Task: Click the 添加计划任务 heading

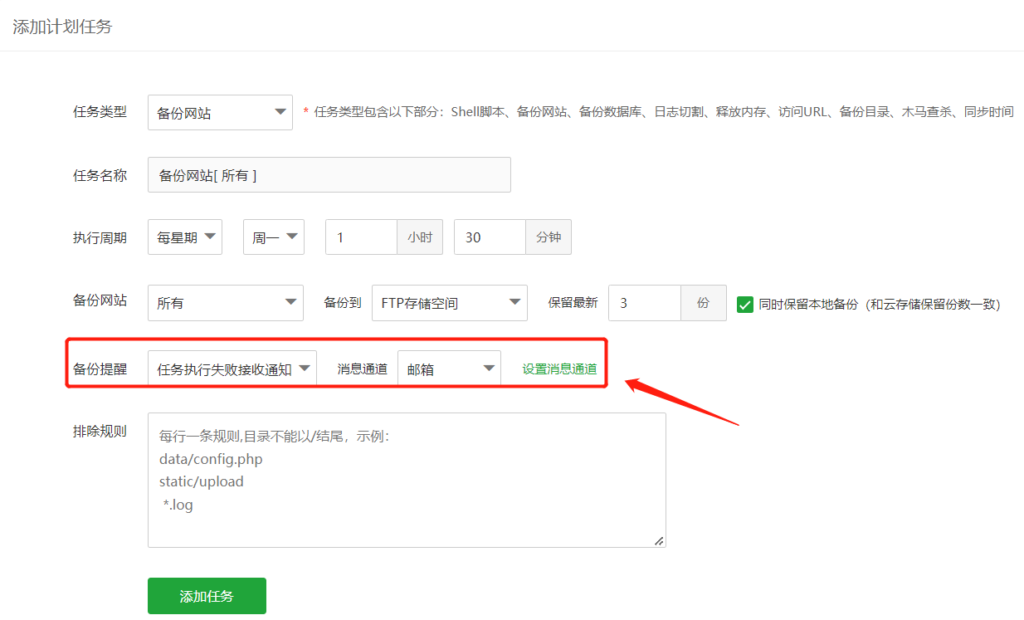Action: point(62,27)
